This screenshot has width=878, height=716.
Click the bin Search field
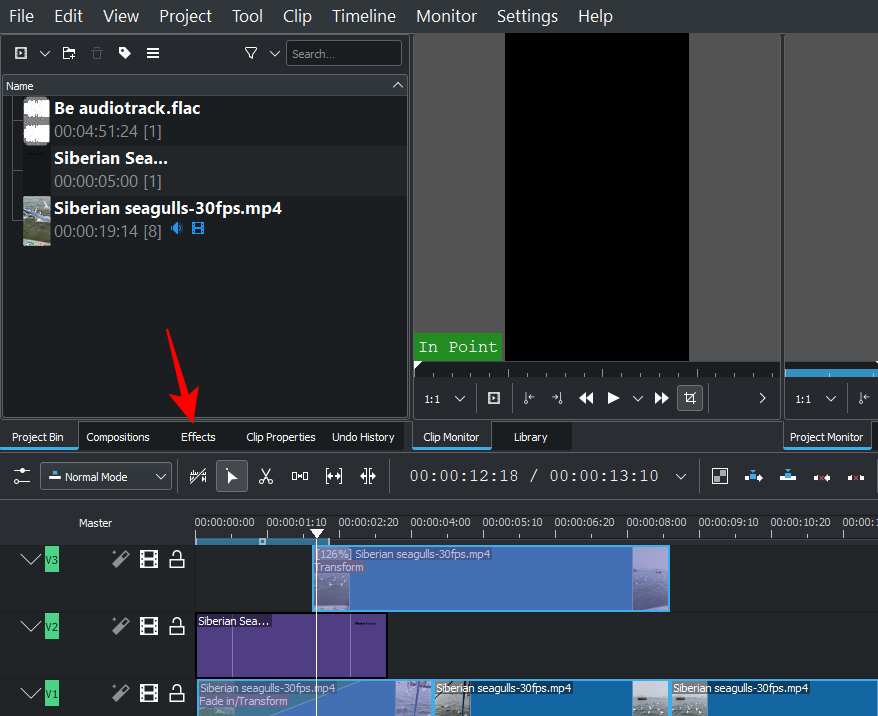tap(344, 53)
